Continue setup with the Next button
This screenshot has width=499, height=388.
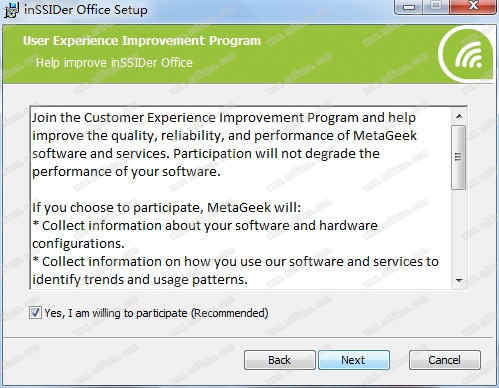(354, 360)
